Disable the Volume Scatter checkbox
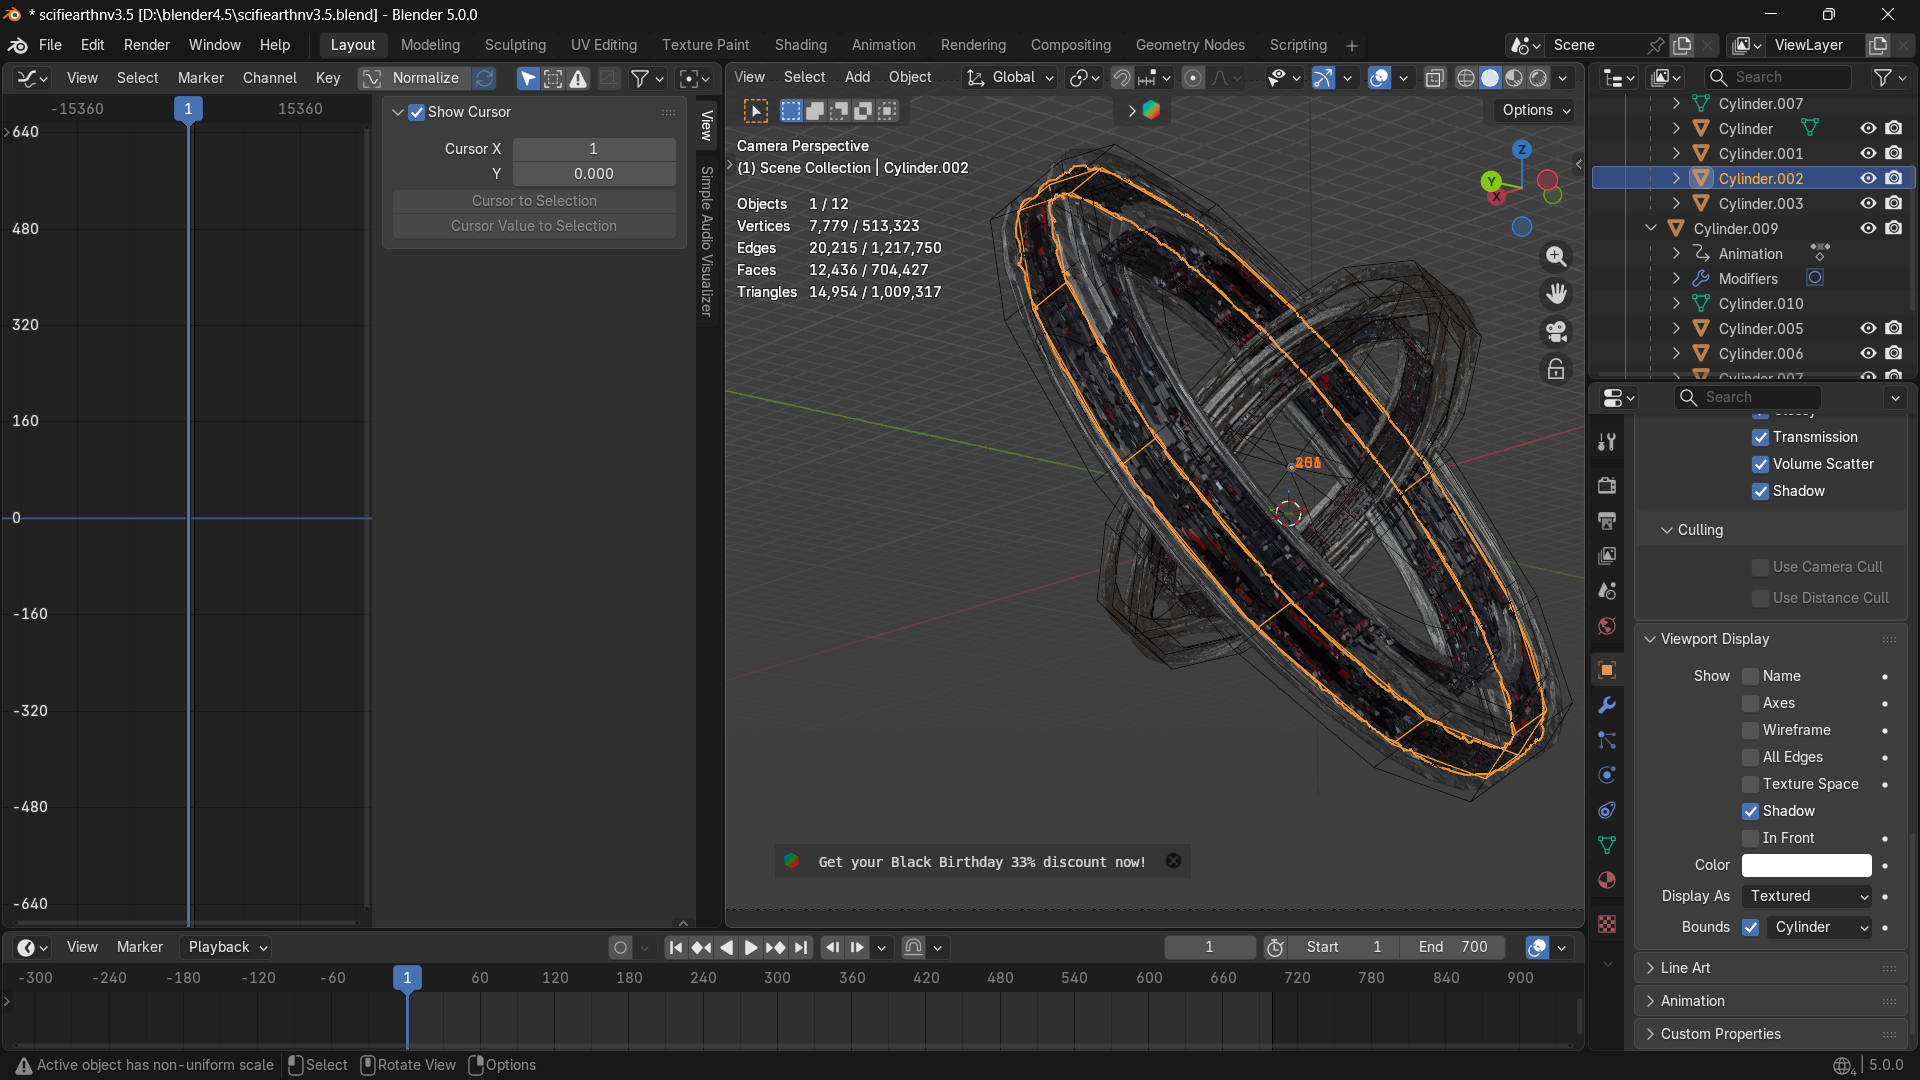 (x=1760, y=464)
